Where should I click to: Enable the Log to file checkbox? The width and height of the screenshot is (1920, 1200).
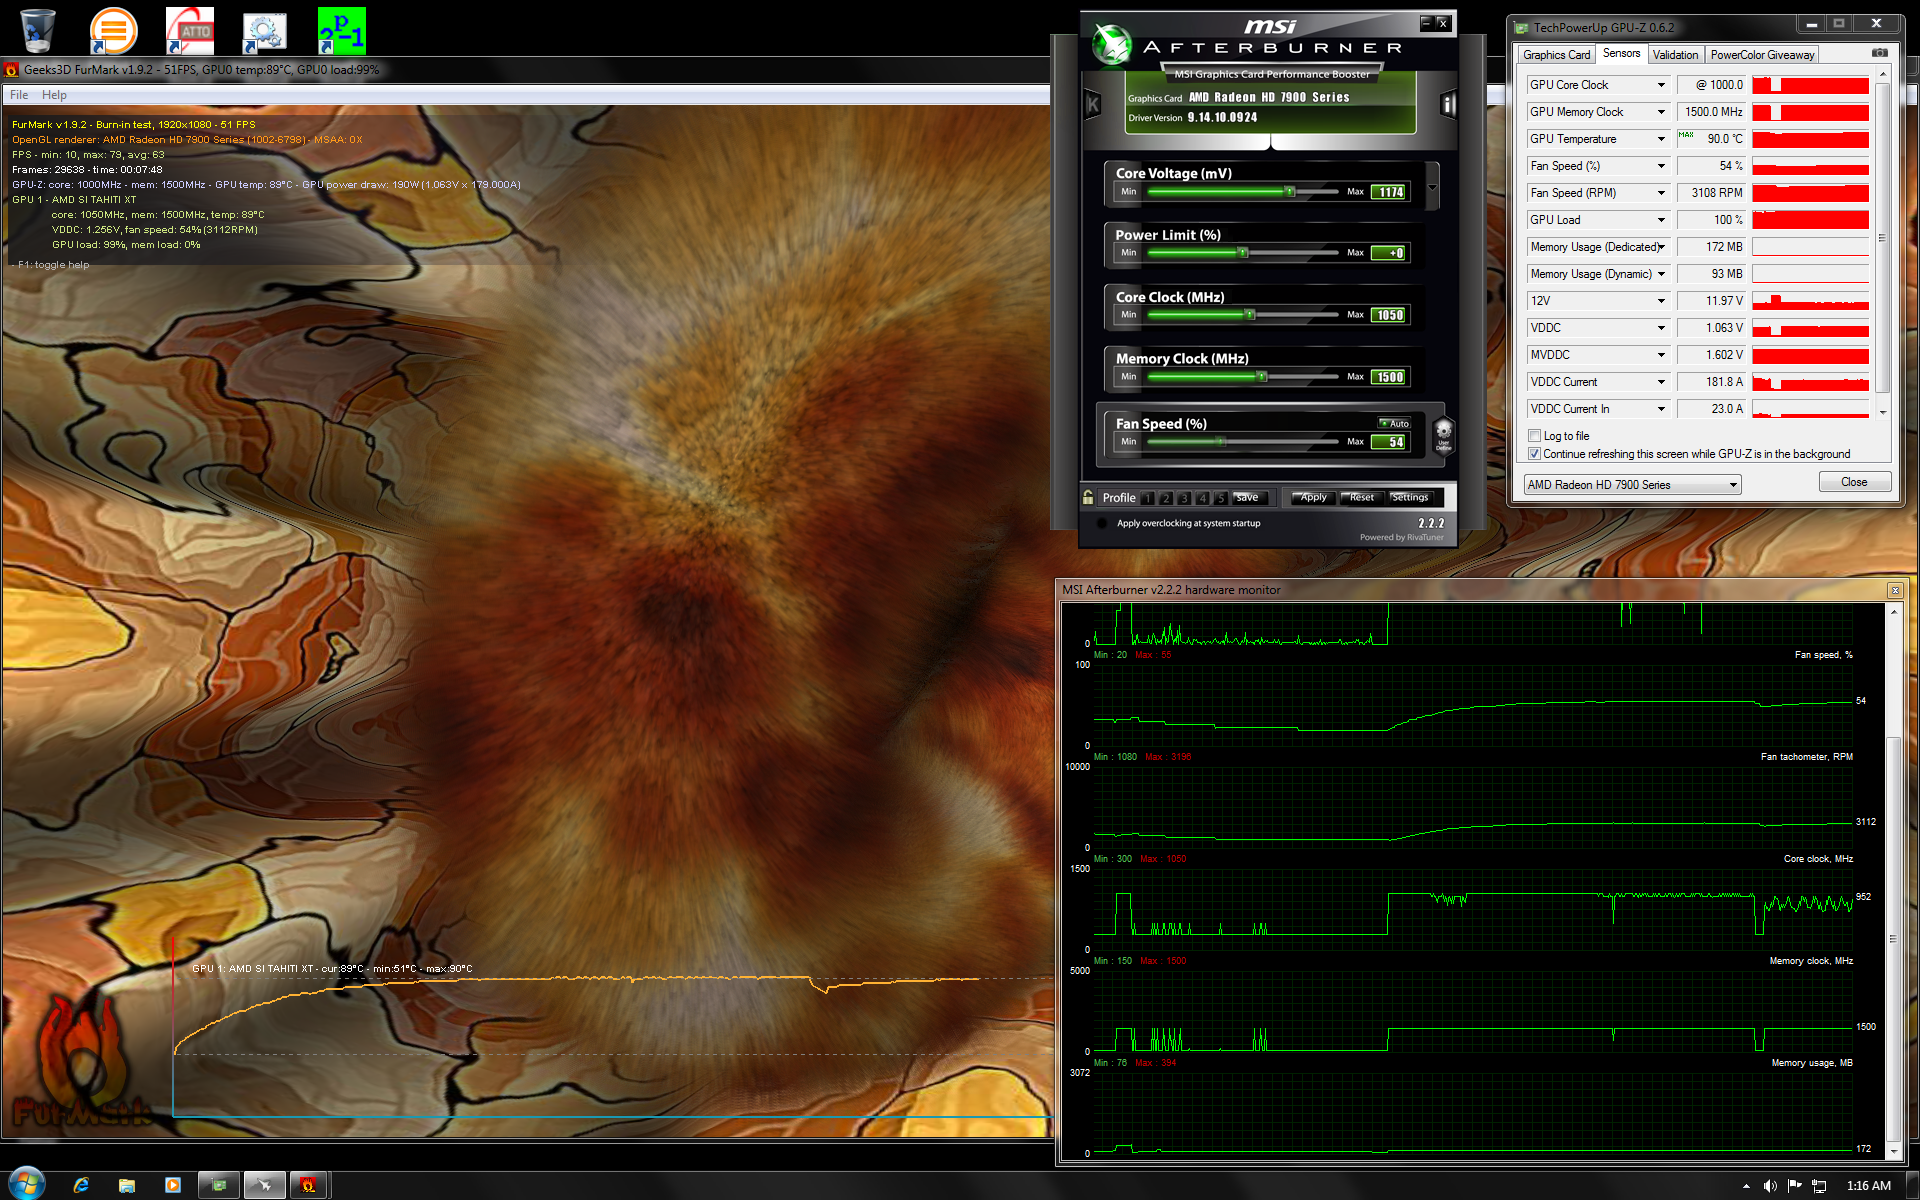pyautogui.click(x=1534, y=436)
